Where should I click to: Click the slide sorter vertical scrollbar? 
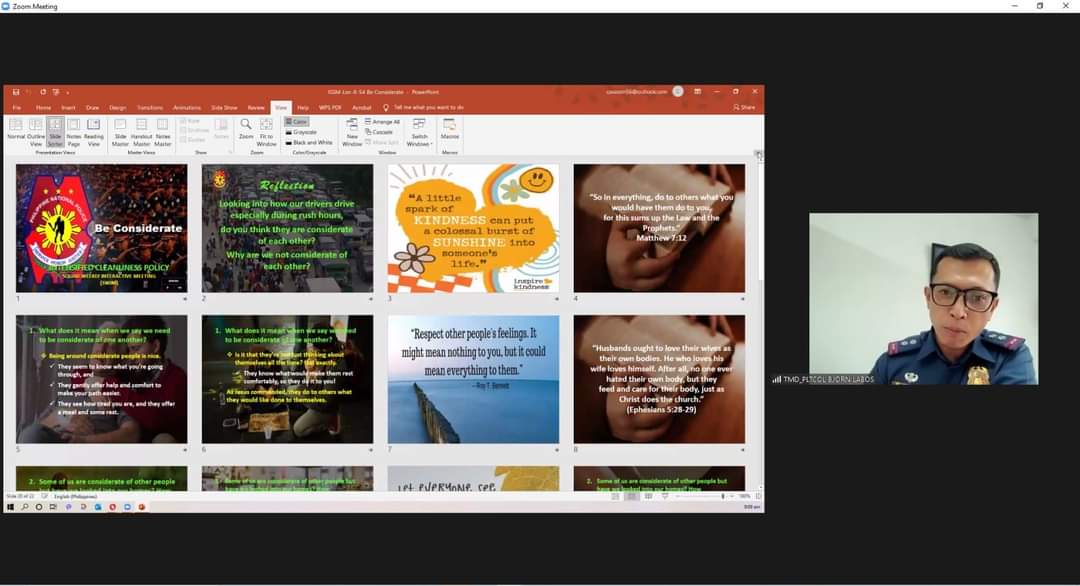click(x=760, y=324)
